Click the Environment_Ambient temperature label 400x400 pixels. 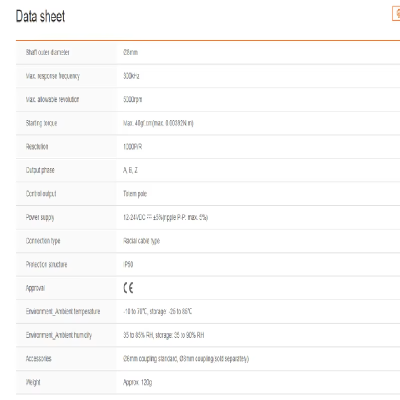coord(63,312)
